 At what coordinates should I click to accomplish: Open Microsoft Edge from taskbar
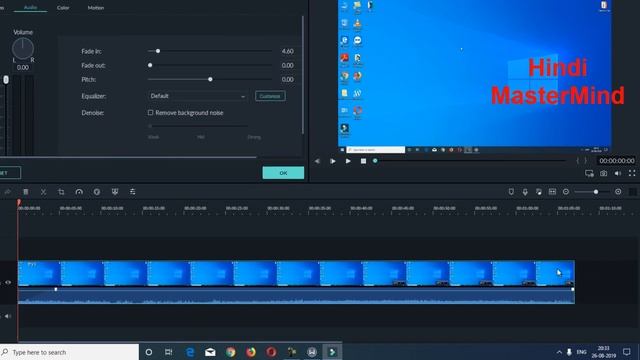190,352
